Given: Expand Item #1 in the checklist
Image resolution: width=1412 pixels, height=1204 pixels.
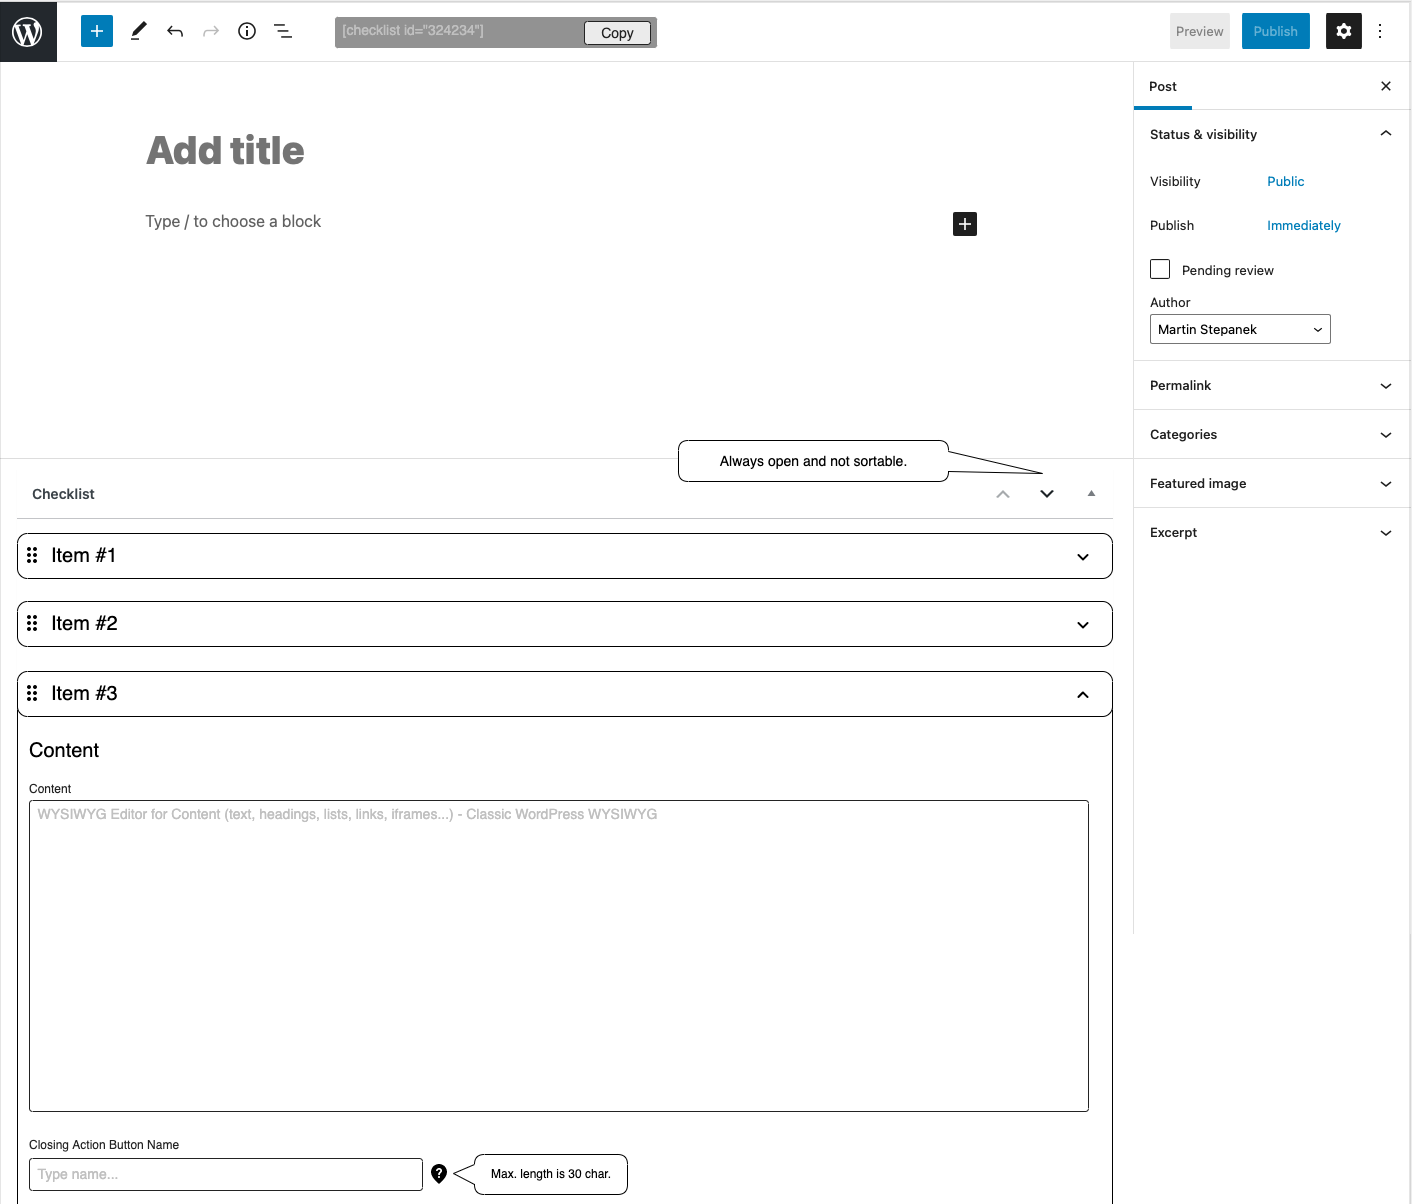Looking at the screenshot, I should (x=1082, y=556).
